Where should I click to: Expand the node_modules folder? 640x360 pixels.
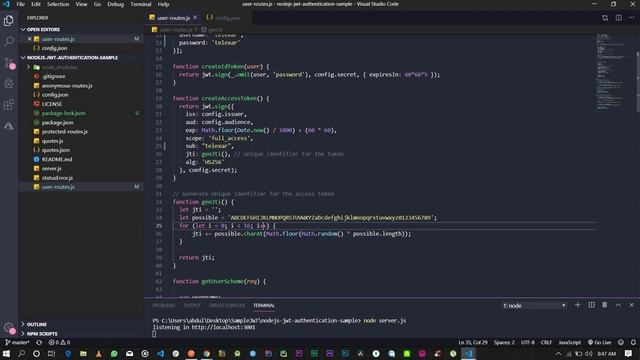click(x=59, y=67)
